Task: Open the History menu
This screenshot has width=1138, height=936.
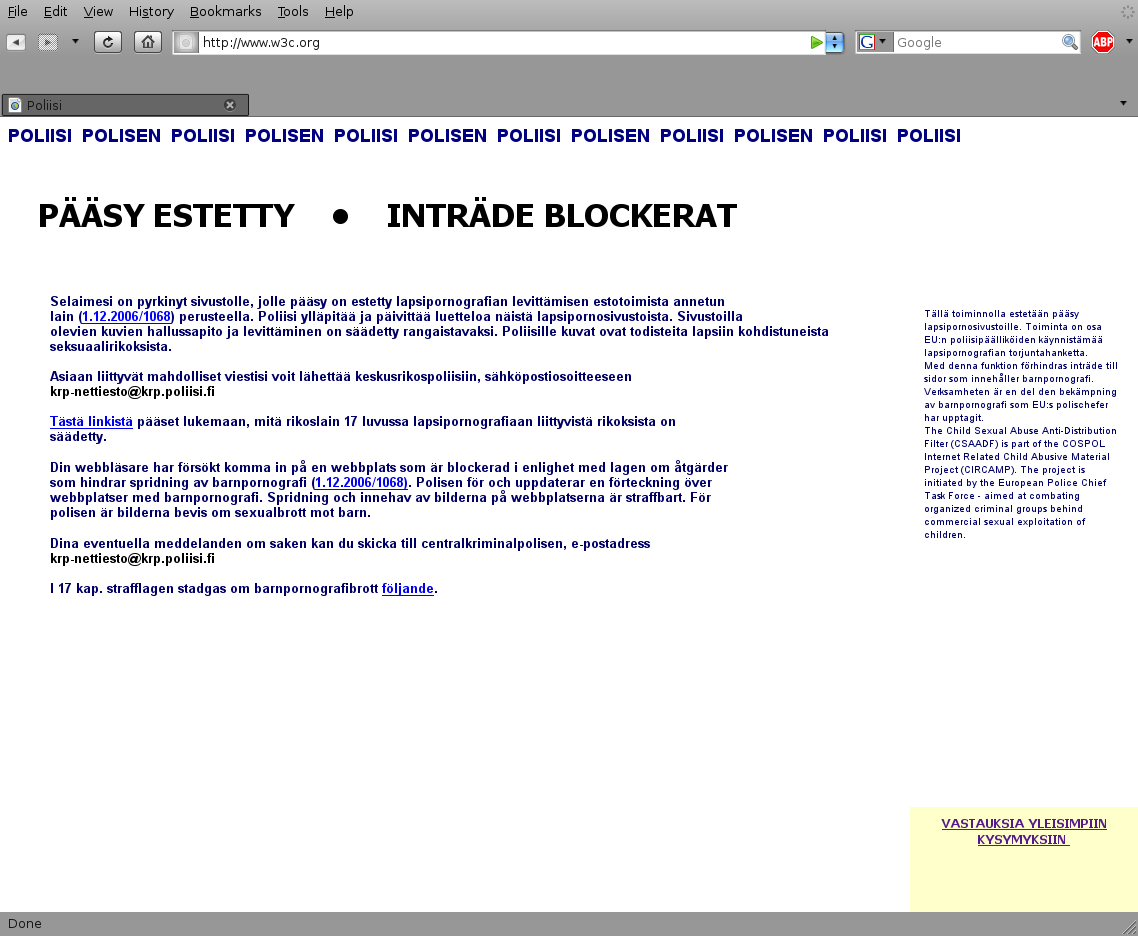Action: point(151,11)
